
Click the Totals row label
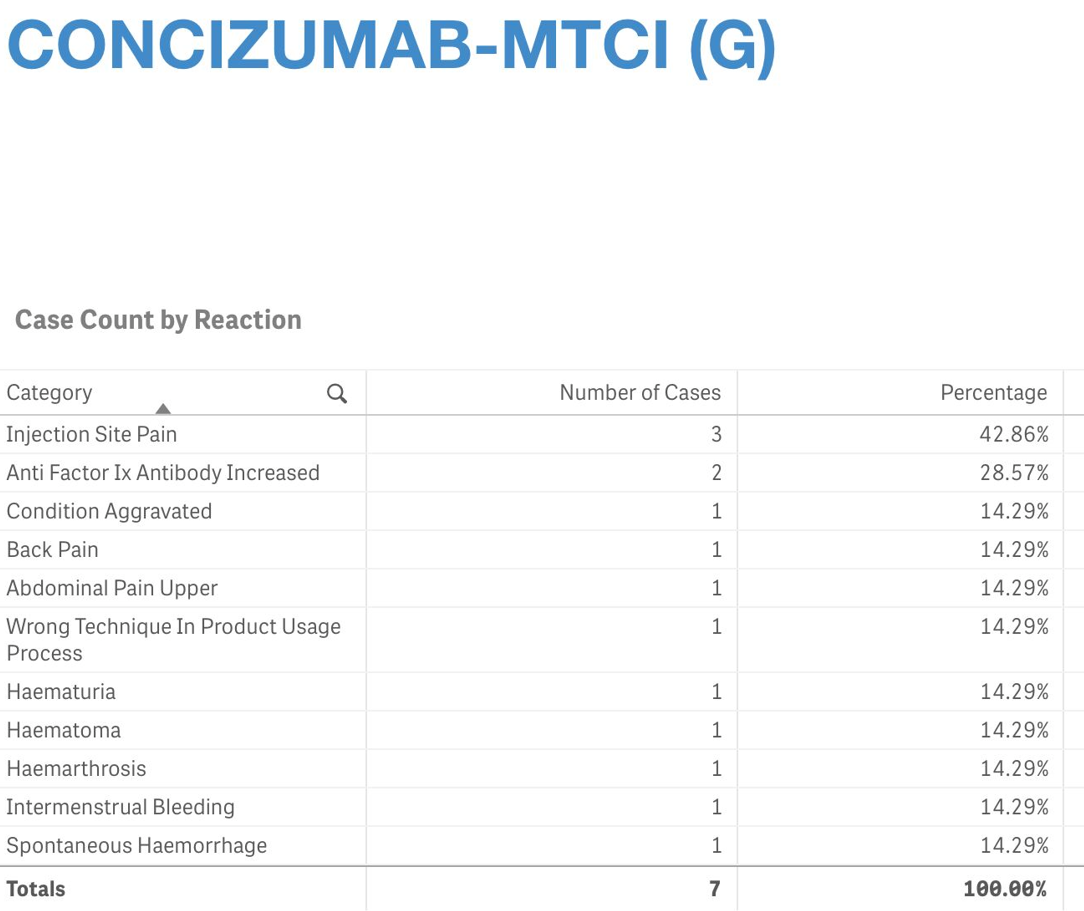36,889
